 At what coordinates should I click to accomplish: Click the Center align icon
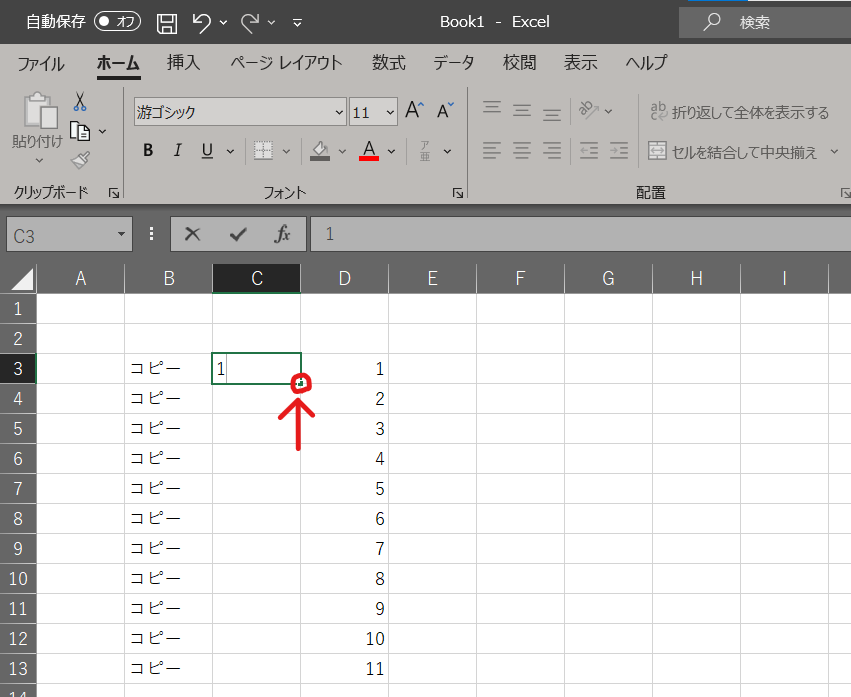522,150
